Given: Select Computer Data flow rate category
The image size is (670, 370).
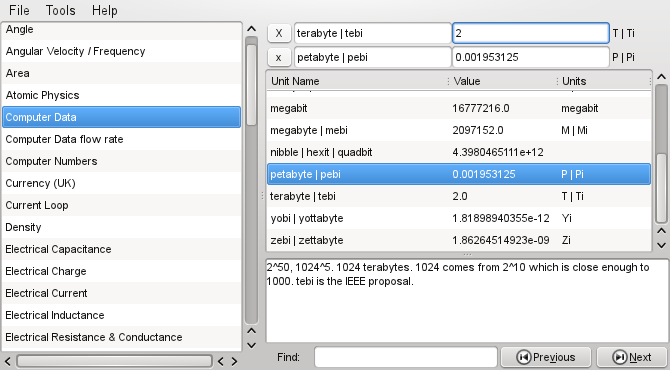Looking at the screenshot, I should tap(121, 139).
